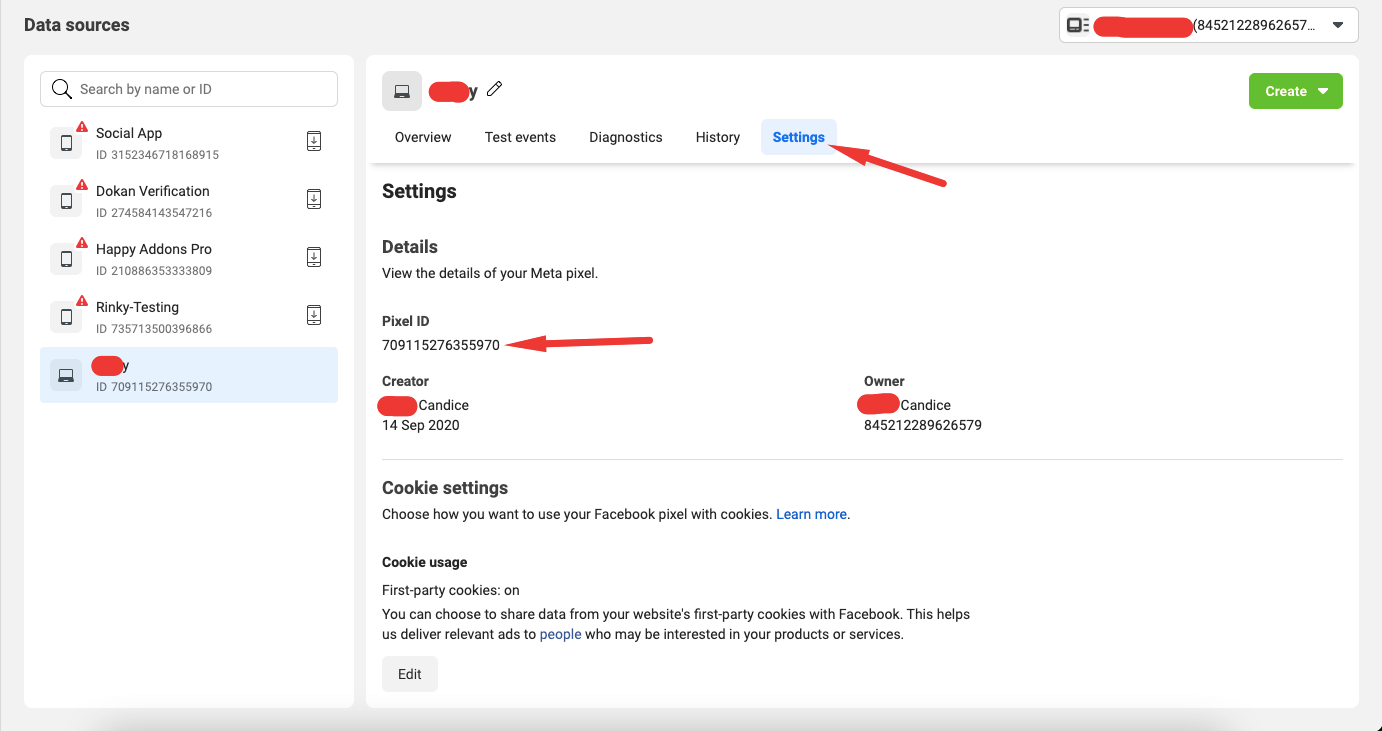Open the business account selector dropdown

[1338, 26]
